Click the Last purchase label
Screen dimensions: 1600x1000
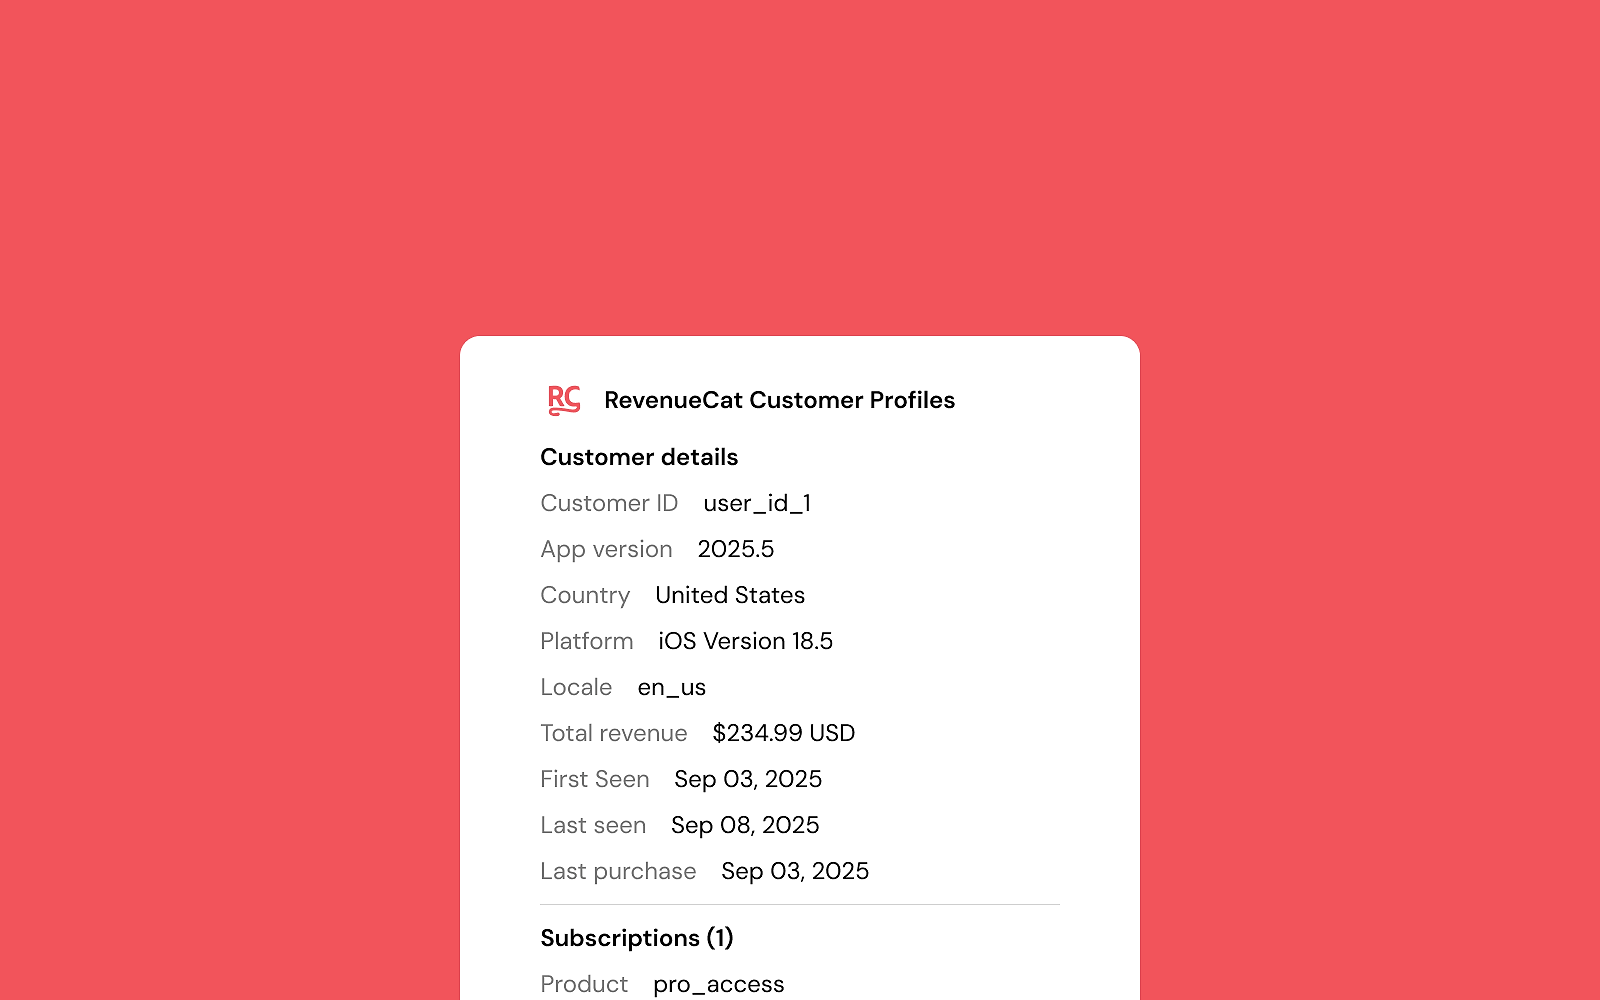(618, 871)
